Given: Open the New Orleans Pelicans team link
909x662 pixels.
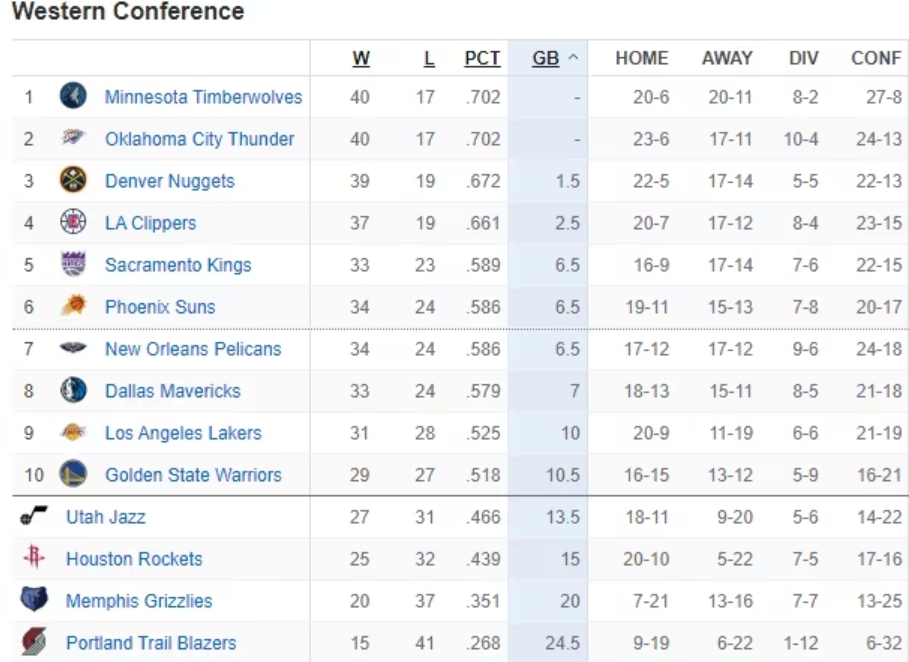Looking at the screenshot, I should pyautogui.click(x=193, y=349).
